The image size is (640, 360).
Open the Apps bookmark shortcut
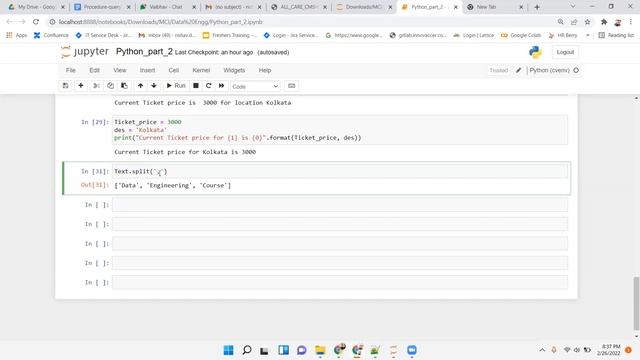(x=17, y=36)
